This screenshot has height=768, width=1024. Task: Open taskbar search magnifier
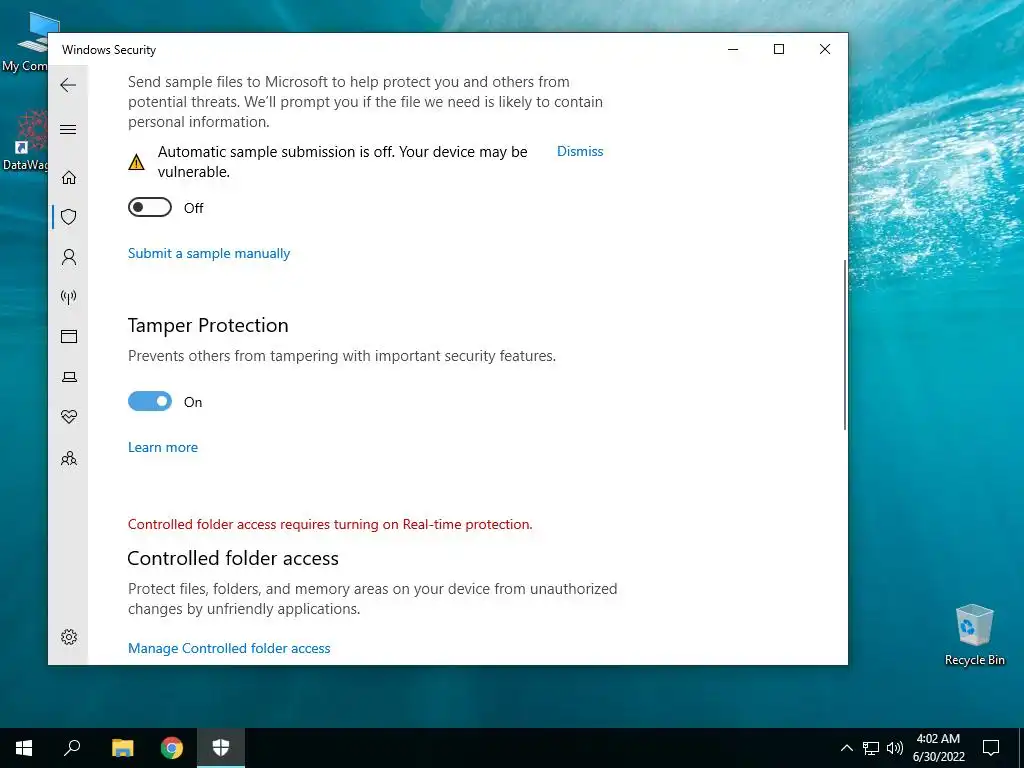[72, 748]
